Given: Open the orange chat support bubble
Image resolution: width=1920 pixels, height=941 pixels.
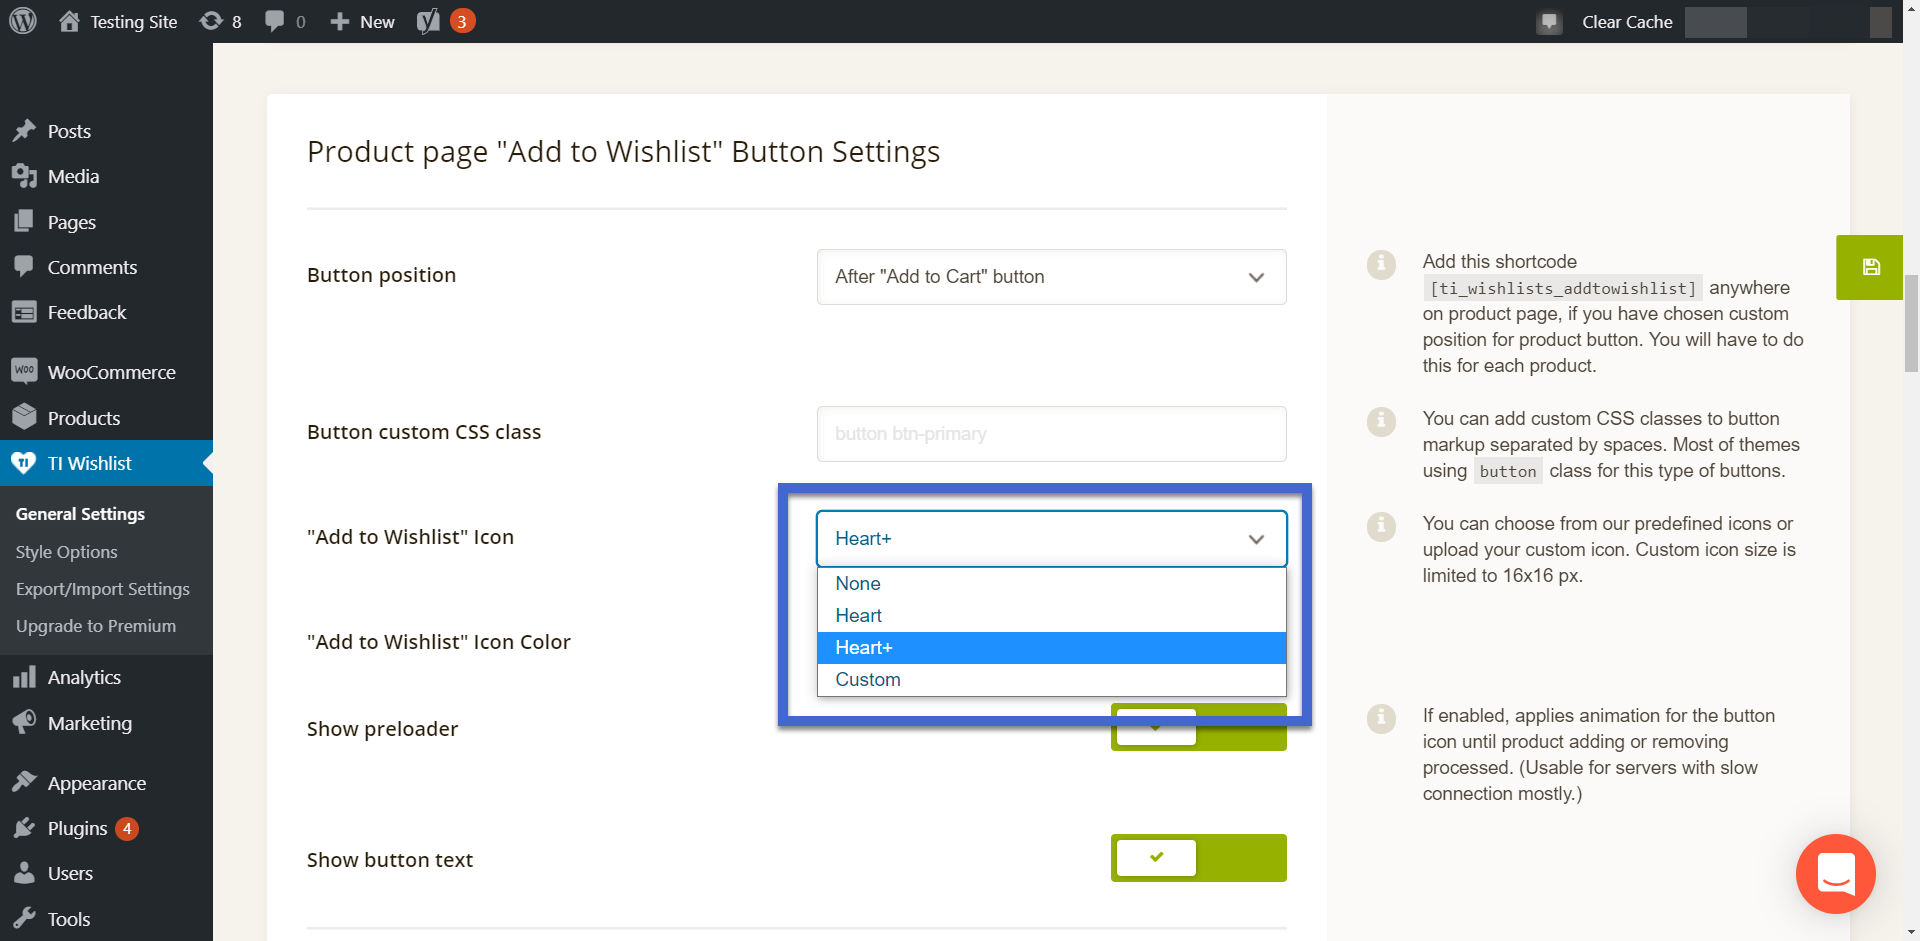Looking at the screenshot, I should click(x=1835, y=873).
